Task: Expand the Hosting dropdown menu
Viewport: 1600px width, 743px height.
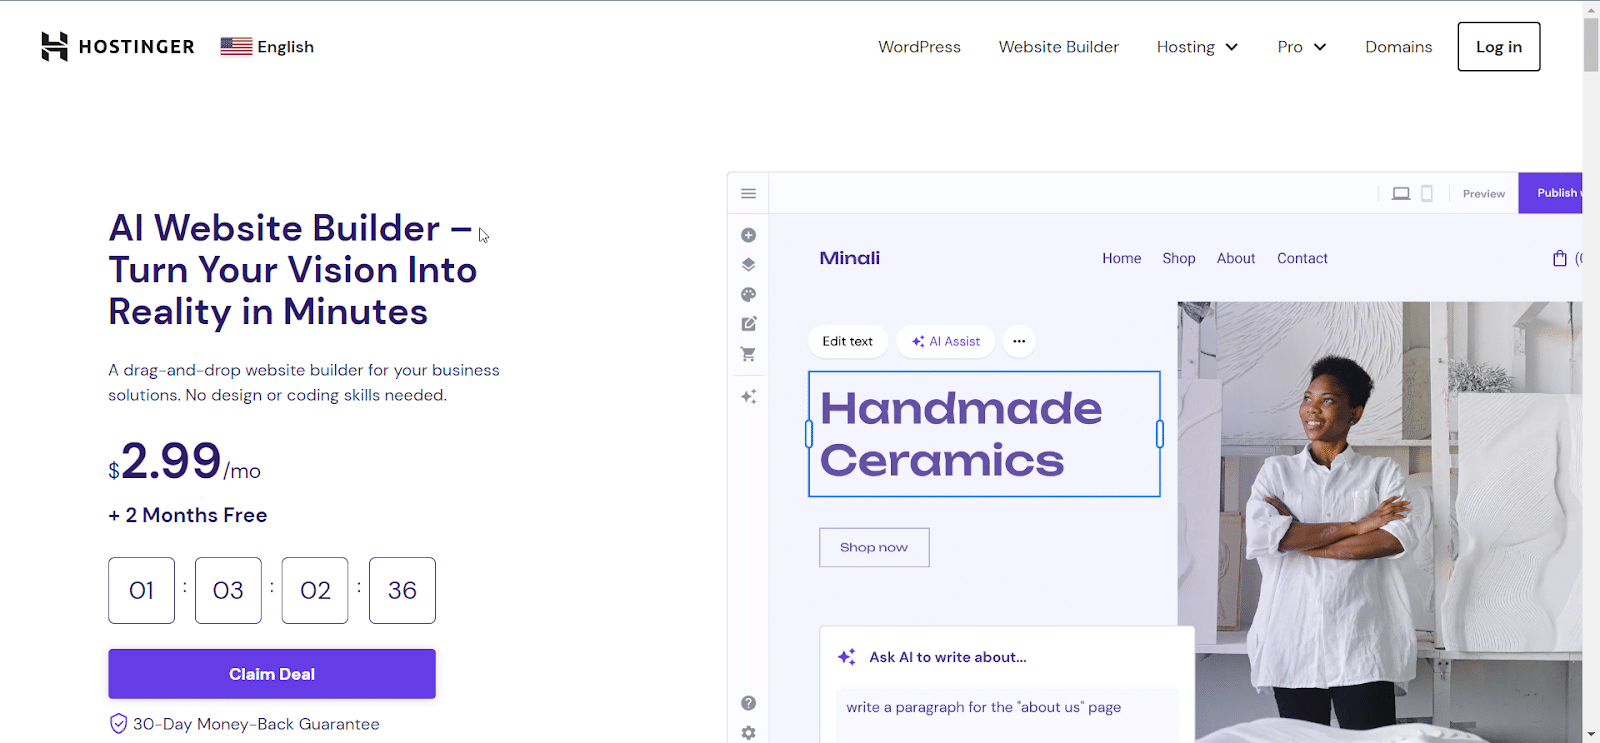Action: tap(1197, 47)
